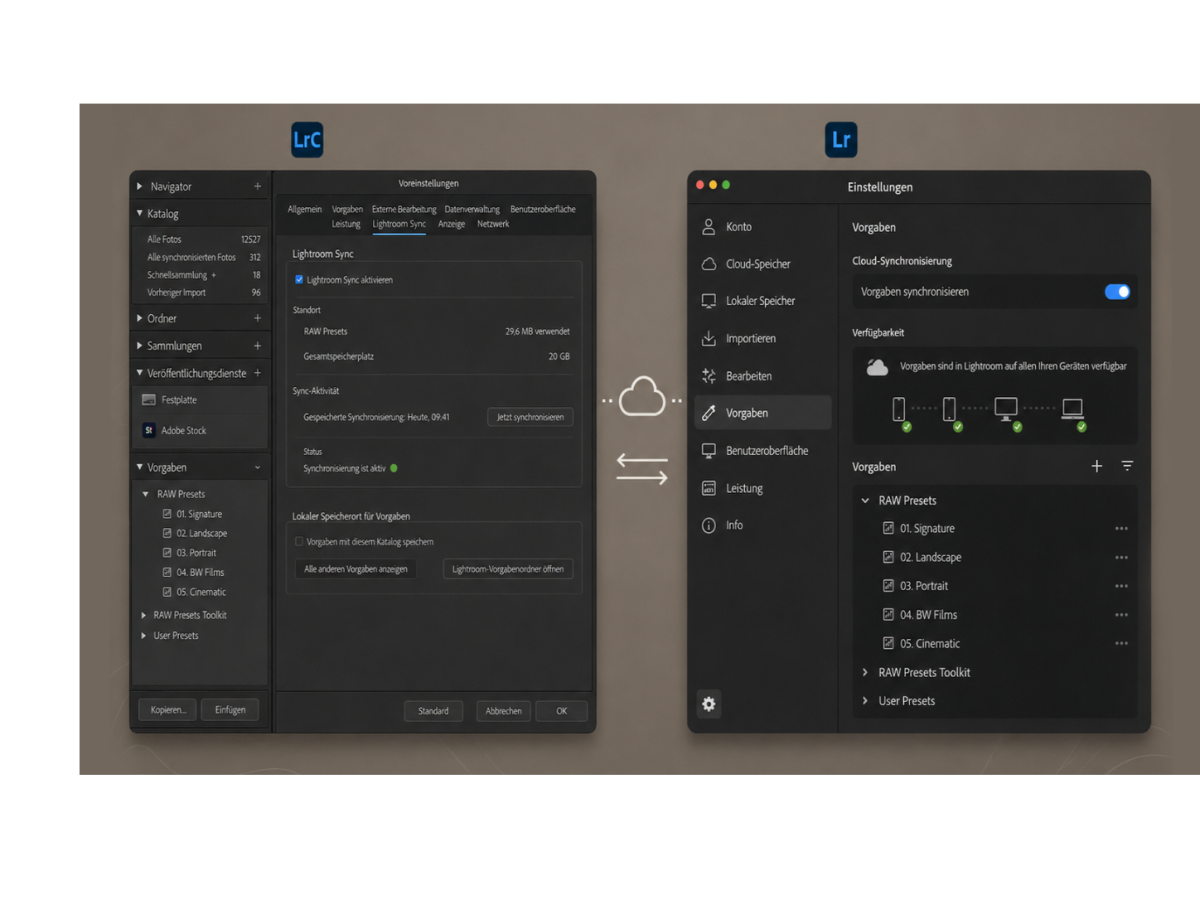Open Konto settings icon
Image resolution: width=1200 pixels, height=900 pixels.
coord(709,227)
